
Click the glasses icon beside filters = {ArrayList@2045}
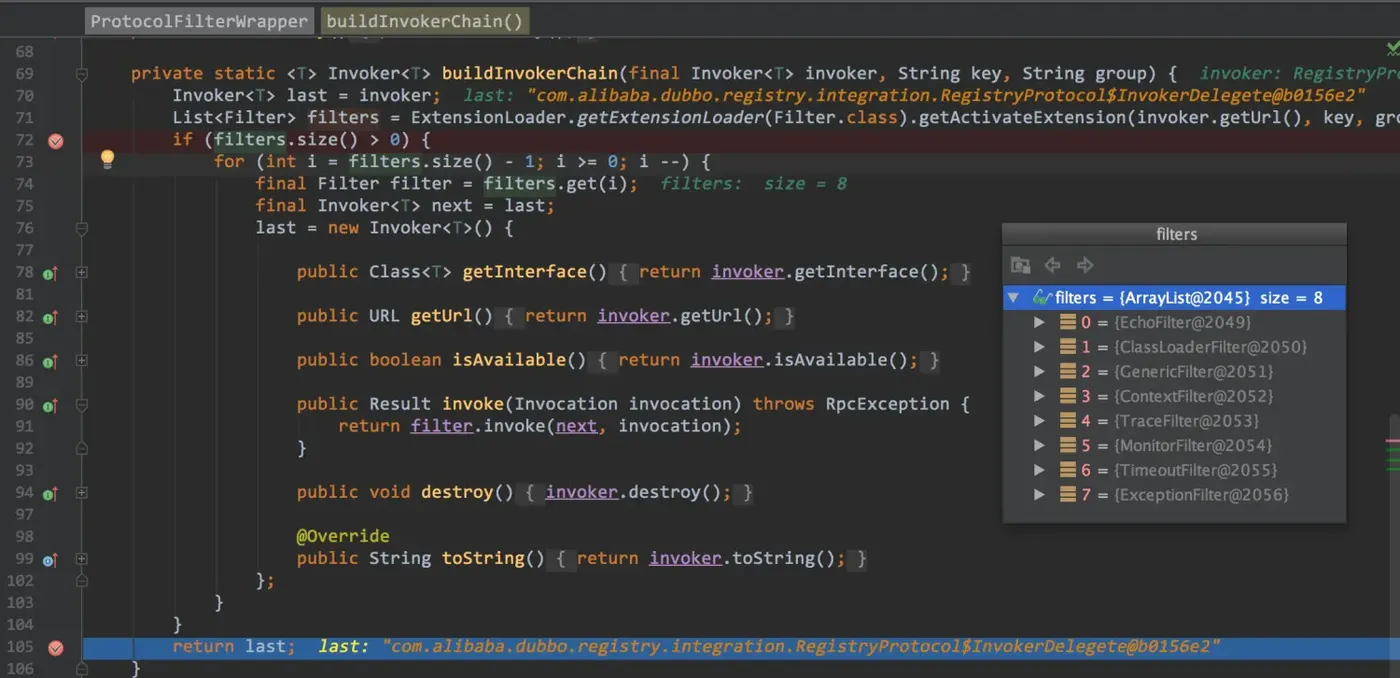tap(1041, 298)
